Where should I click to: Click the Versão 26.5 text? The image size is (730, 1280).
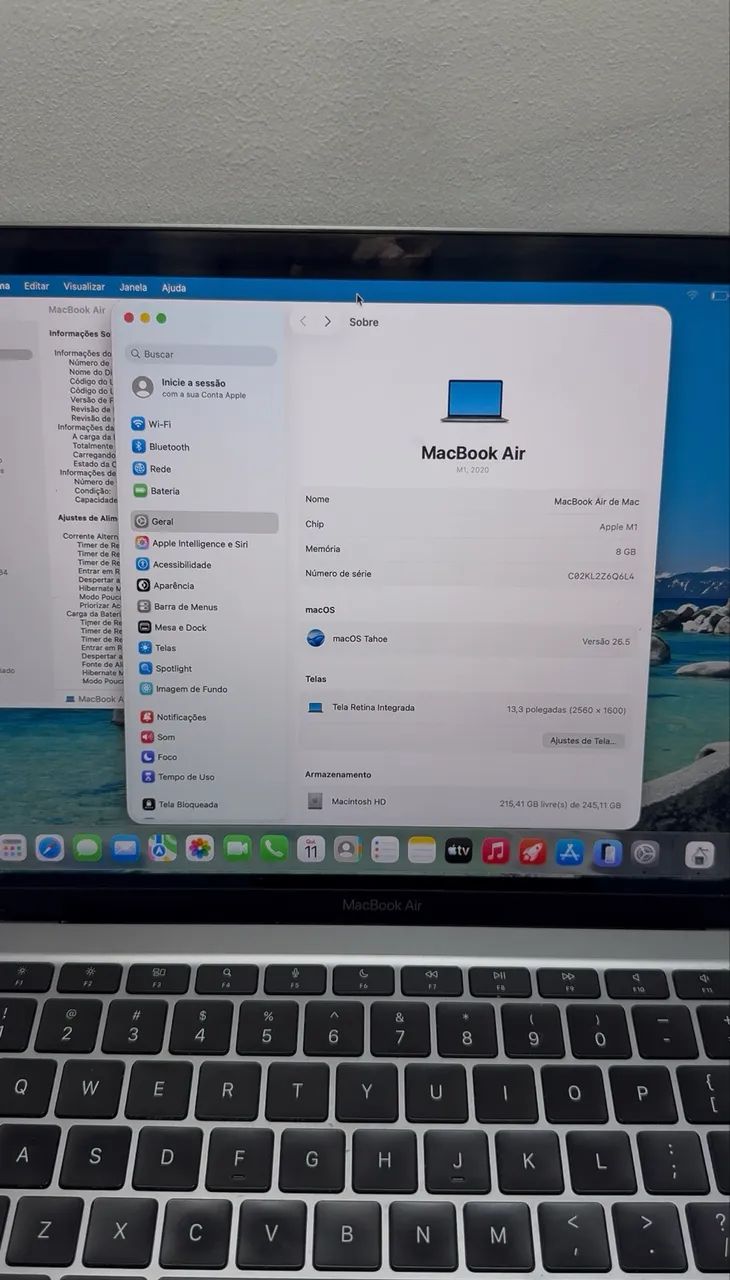[x=606, y=642]
